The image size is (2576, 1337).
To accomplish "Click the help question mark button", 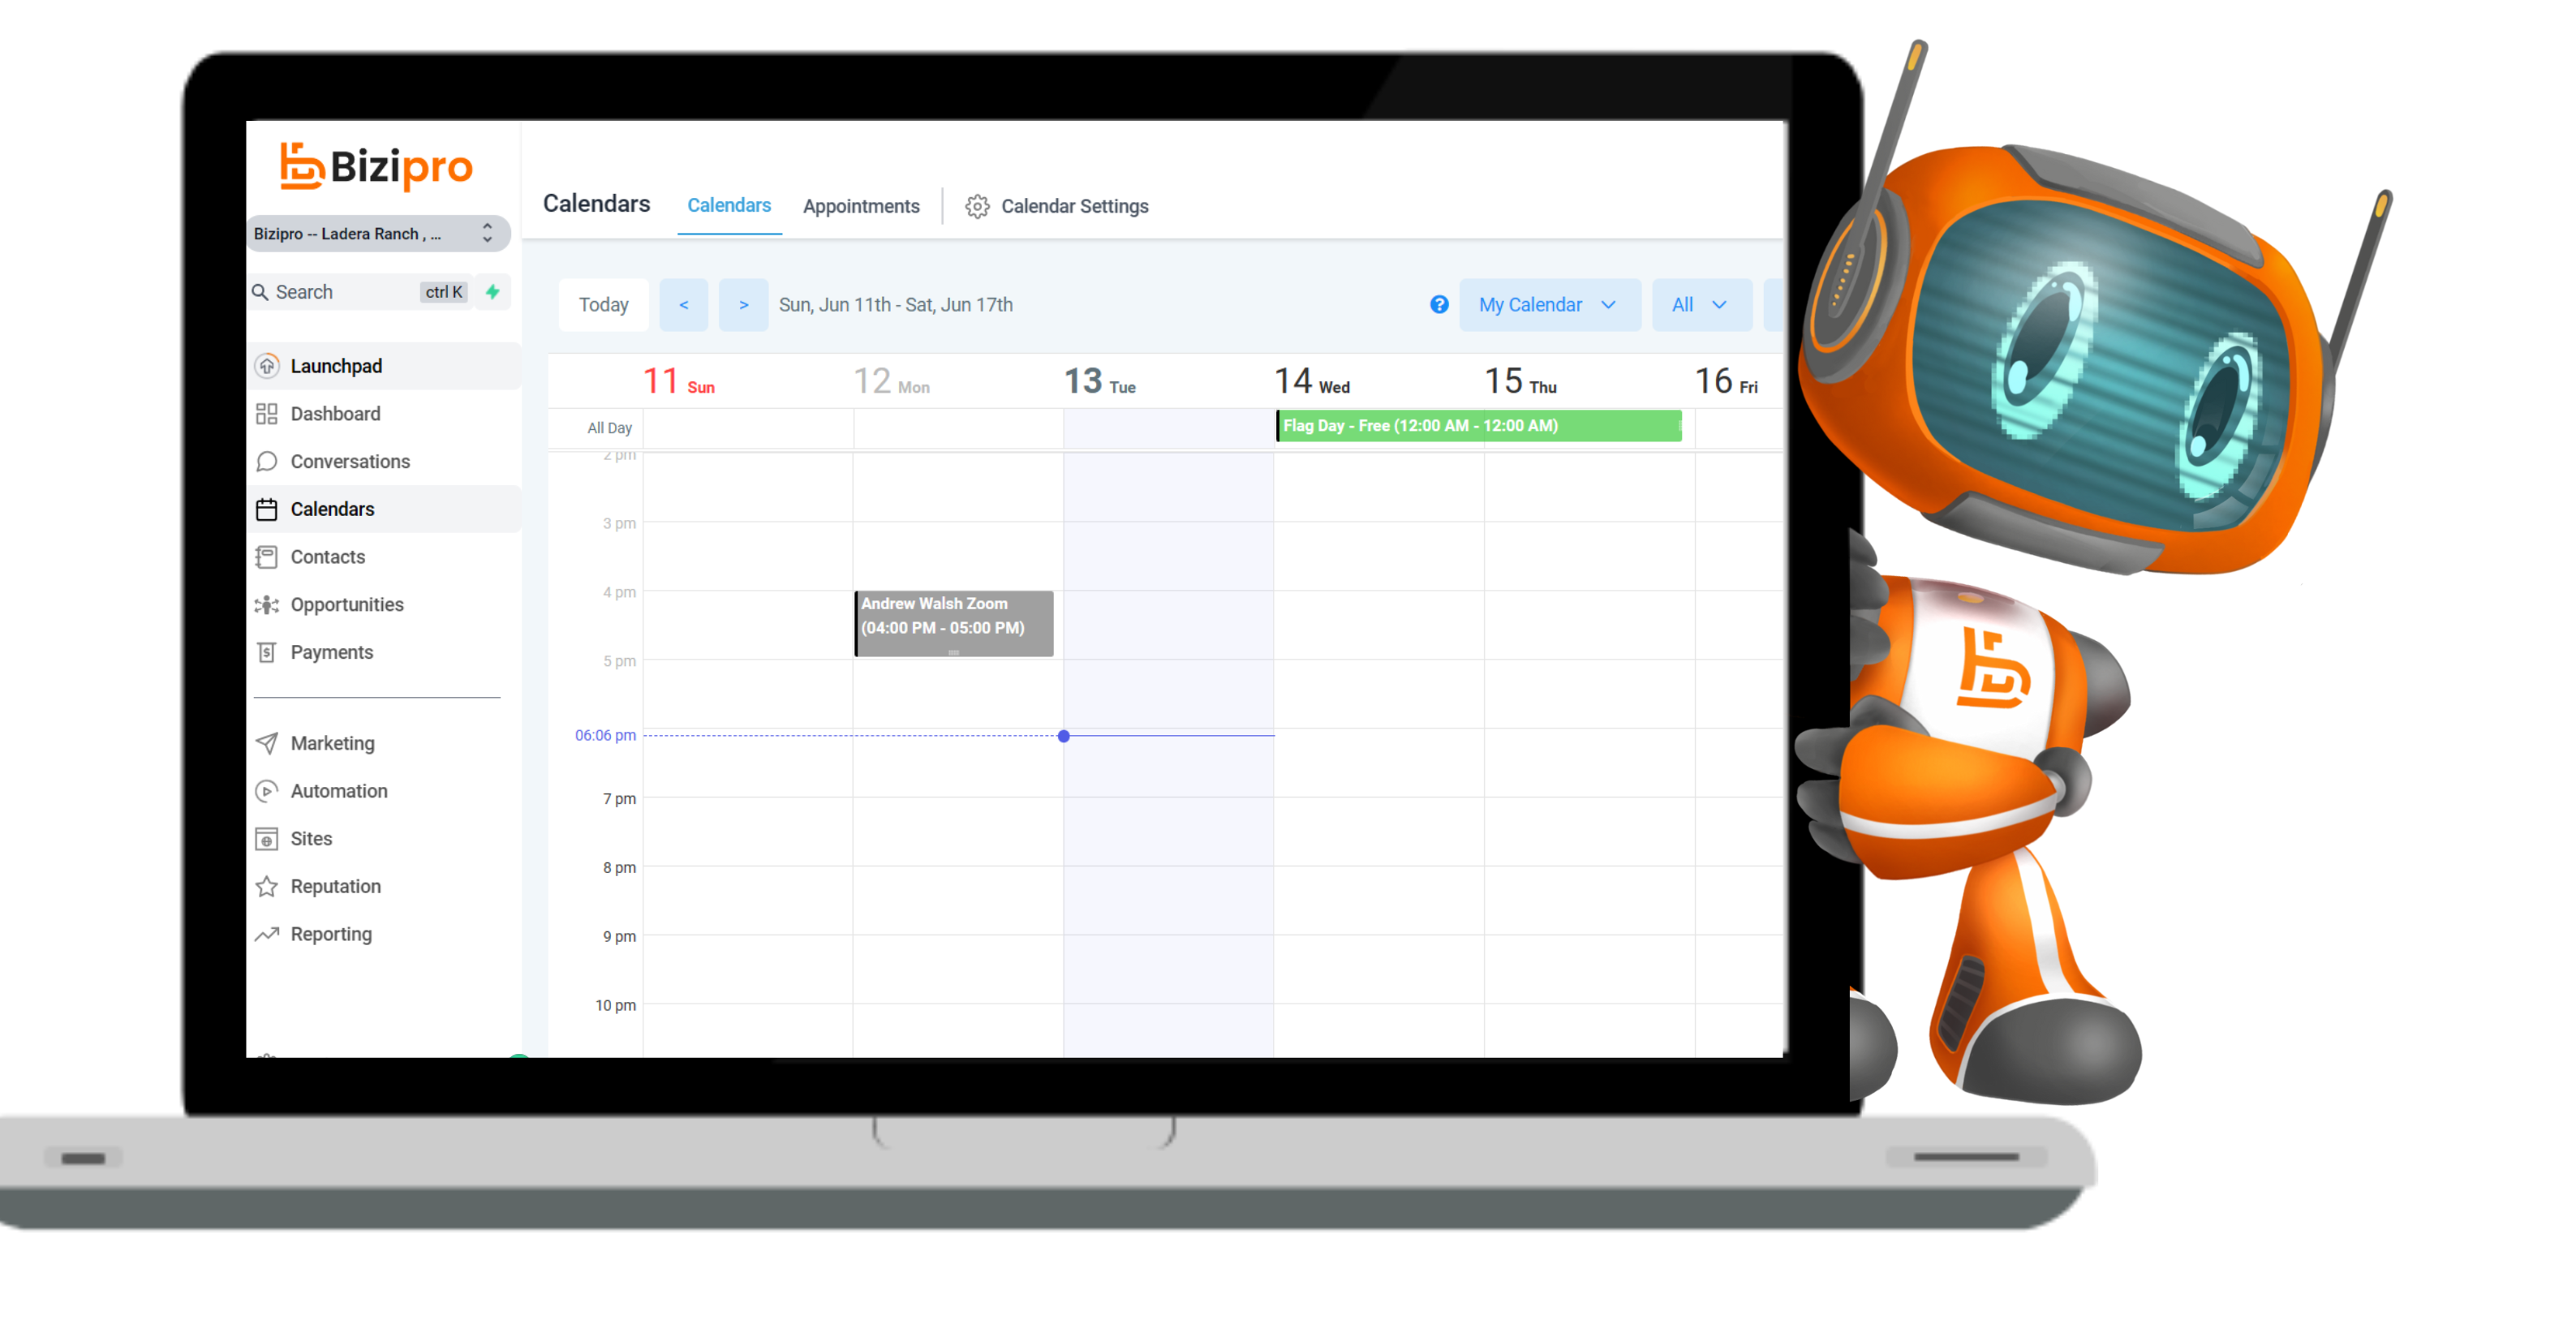I will (1438, 305).
